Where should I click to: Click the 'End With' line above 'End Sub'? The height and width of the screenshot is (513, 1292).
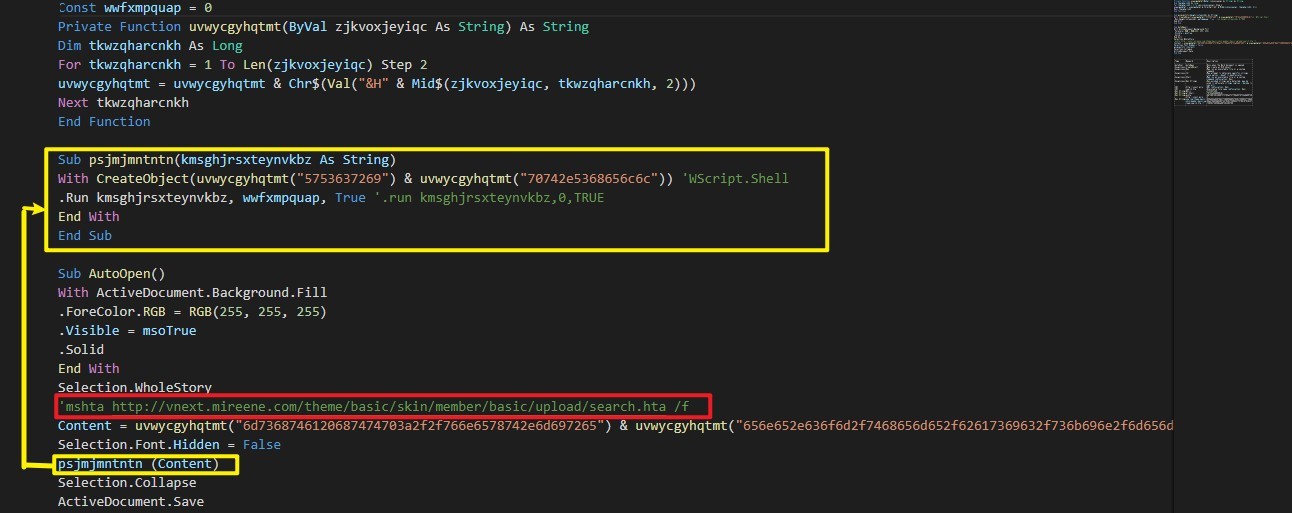pyautogui.click(x=88, y=216)
